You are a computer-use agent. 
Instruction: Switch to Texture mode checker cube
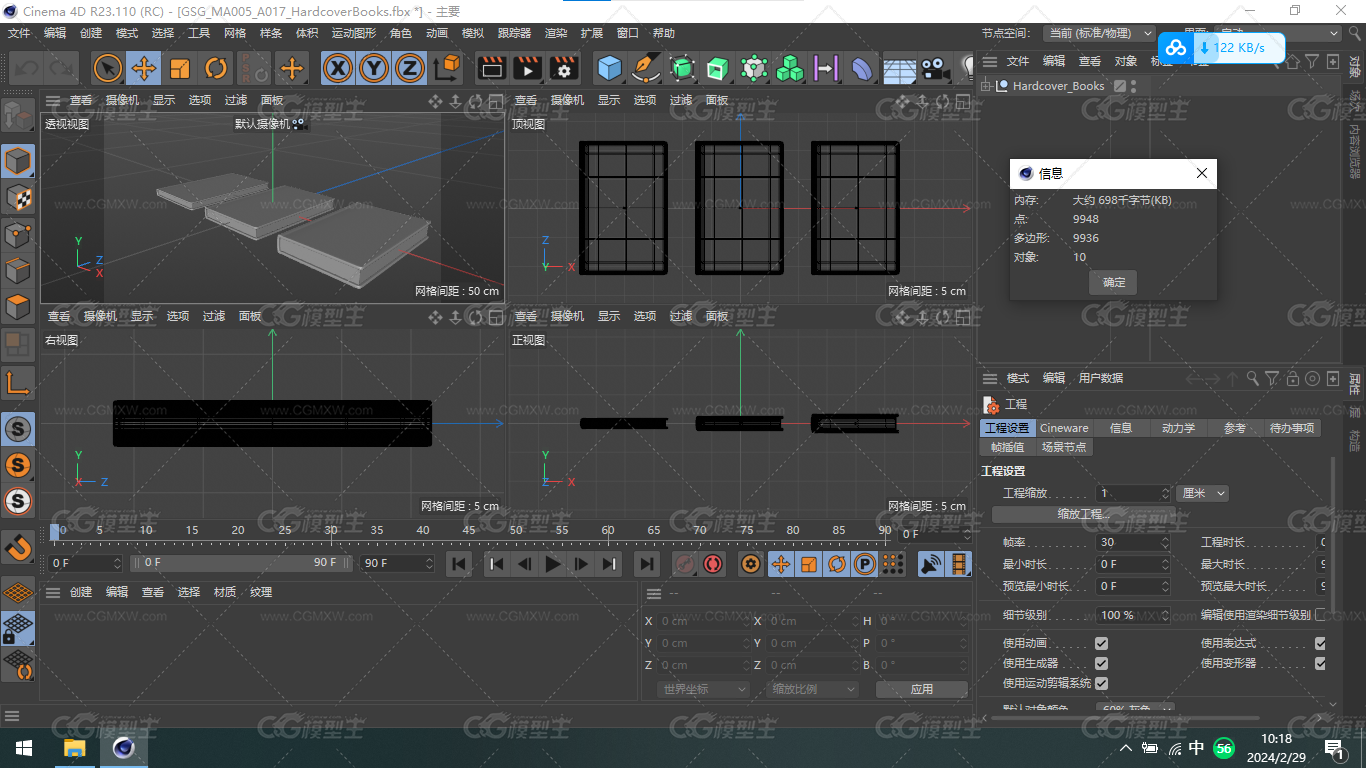click(18, 197)
